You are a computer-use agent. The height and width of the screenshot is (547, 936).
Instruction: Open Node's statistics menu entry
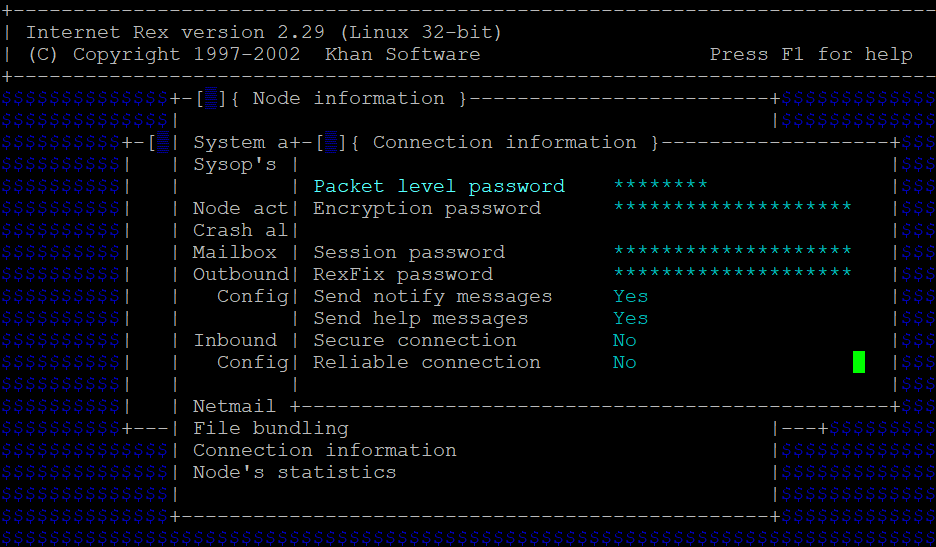tap(294, 472)
